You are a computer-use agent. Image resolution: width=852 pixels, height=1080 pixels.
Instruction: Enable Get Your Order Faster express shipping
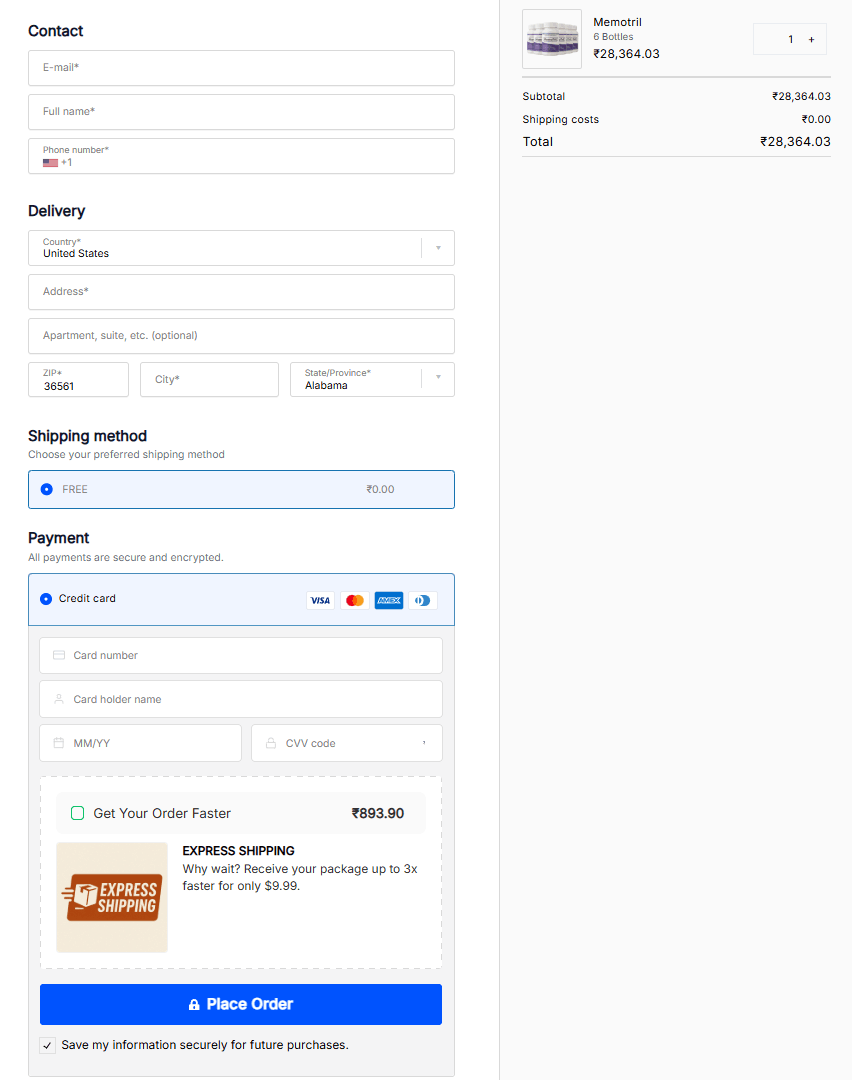[77, 813]
